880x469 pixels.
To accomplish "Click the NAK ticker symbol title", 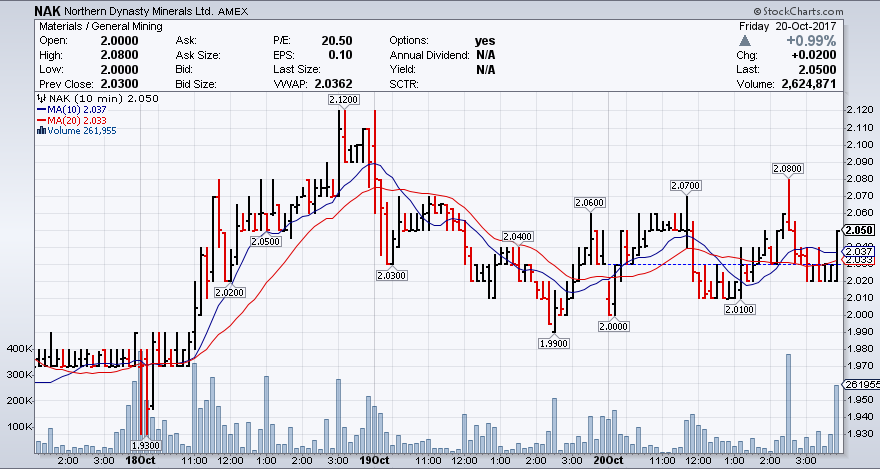I will pyautogui.click(x=48, y=11).
